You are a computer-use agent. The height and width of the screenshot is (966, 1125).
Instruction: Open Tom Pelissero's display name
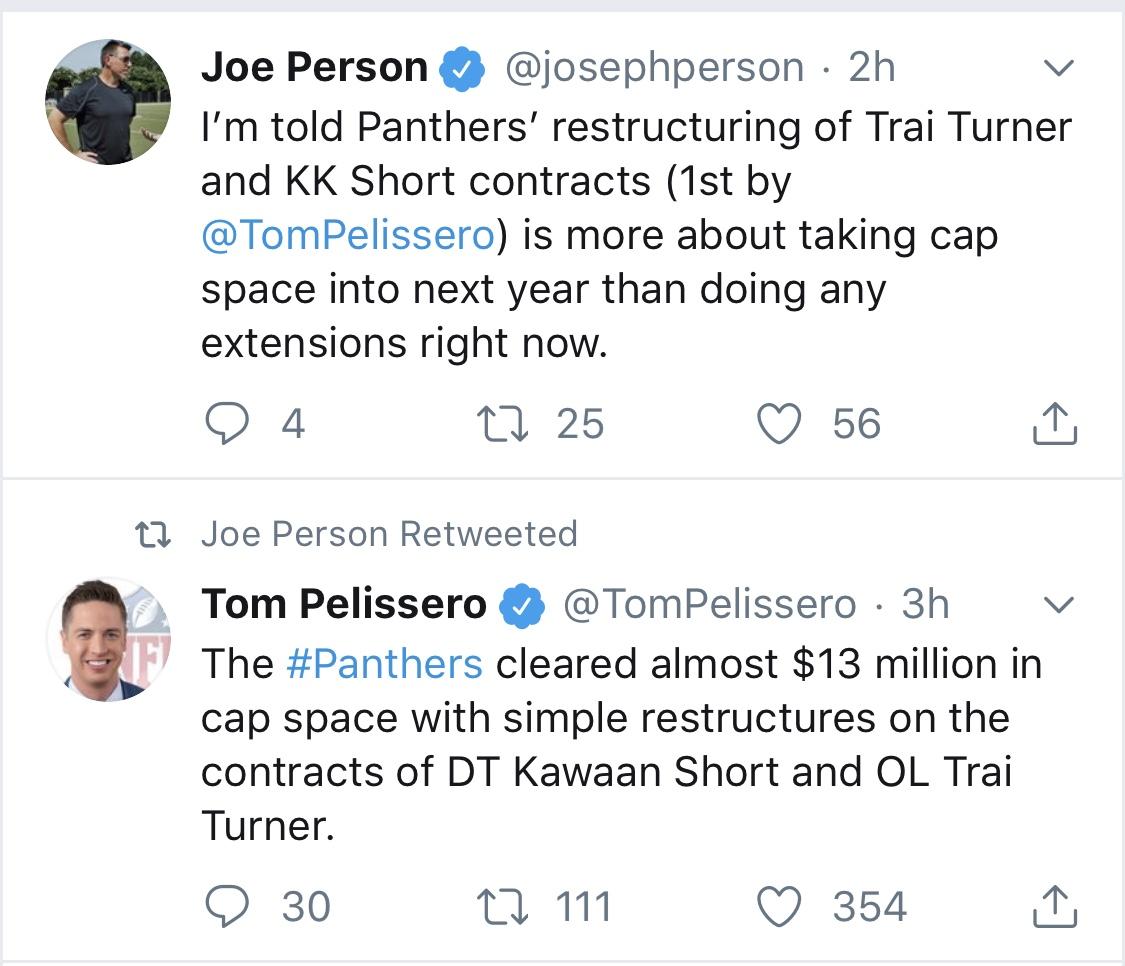[x=344, y=604]
